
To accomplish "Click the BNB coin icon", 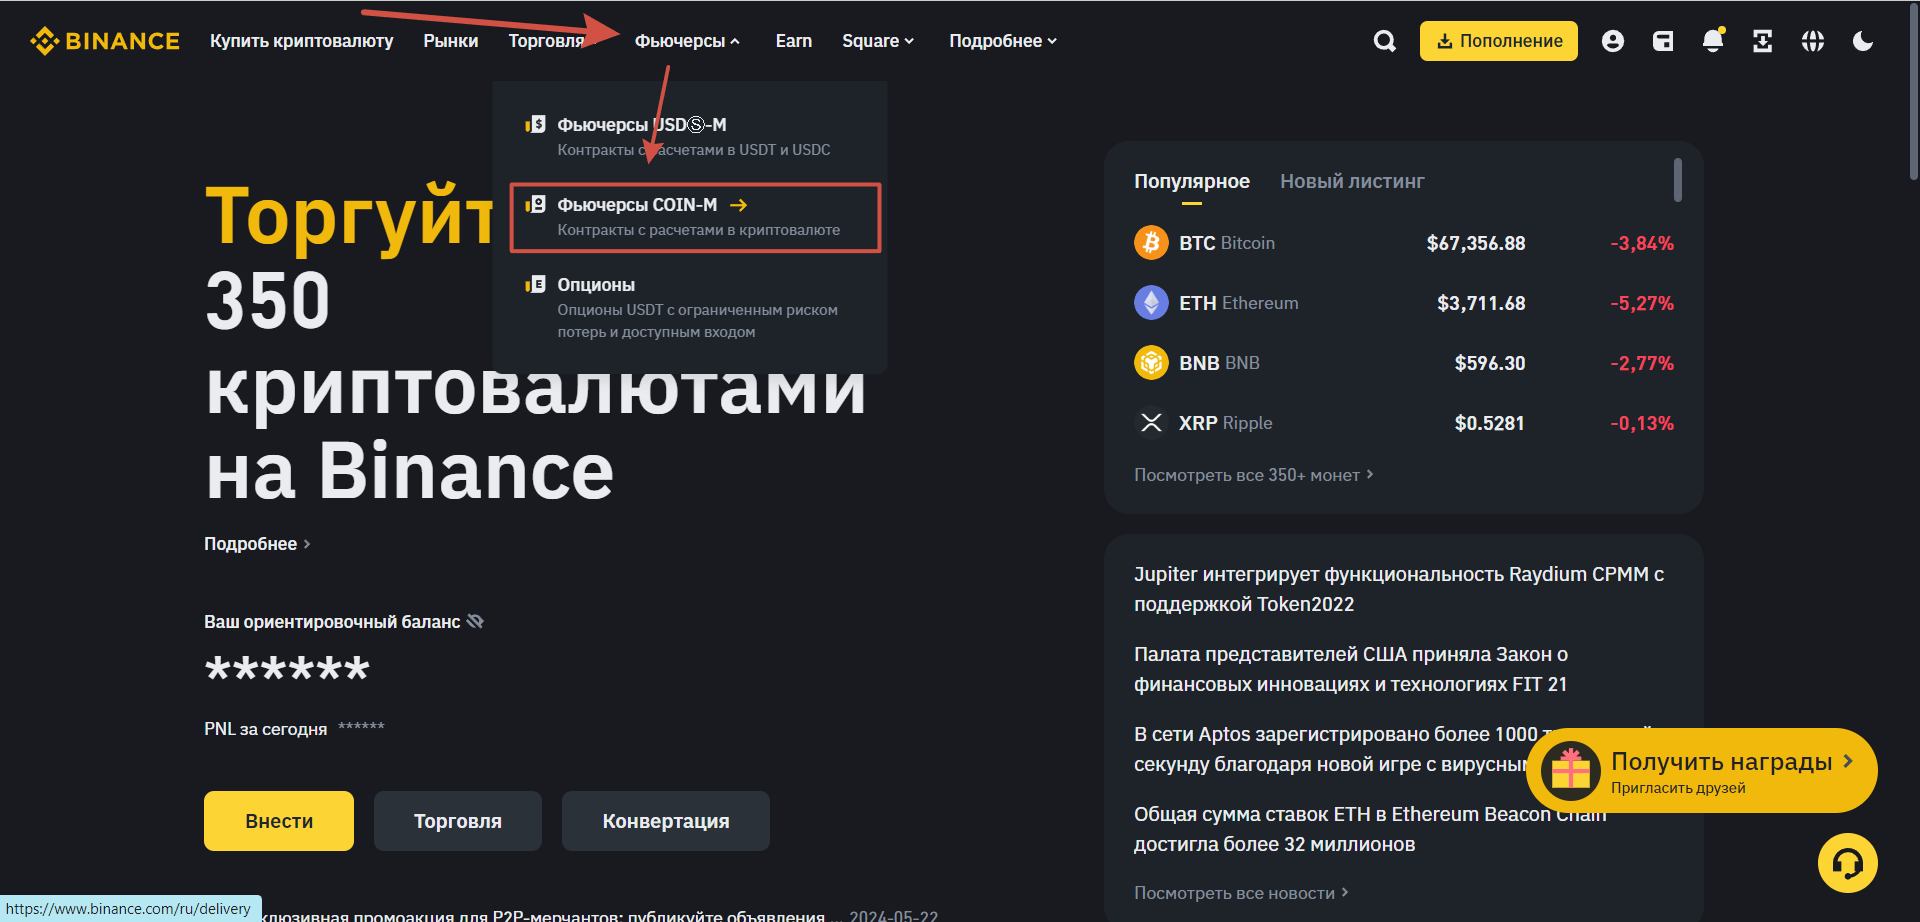I will coord(1151,362).
